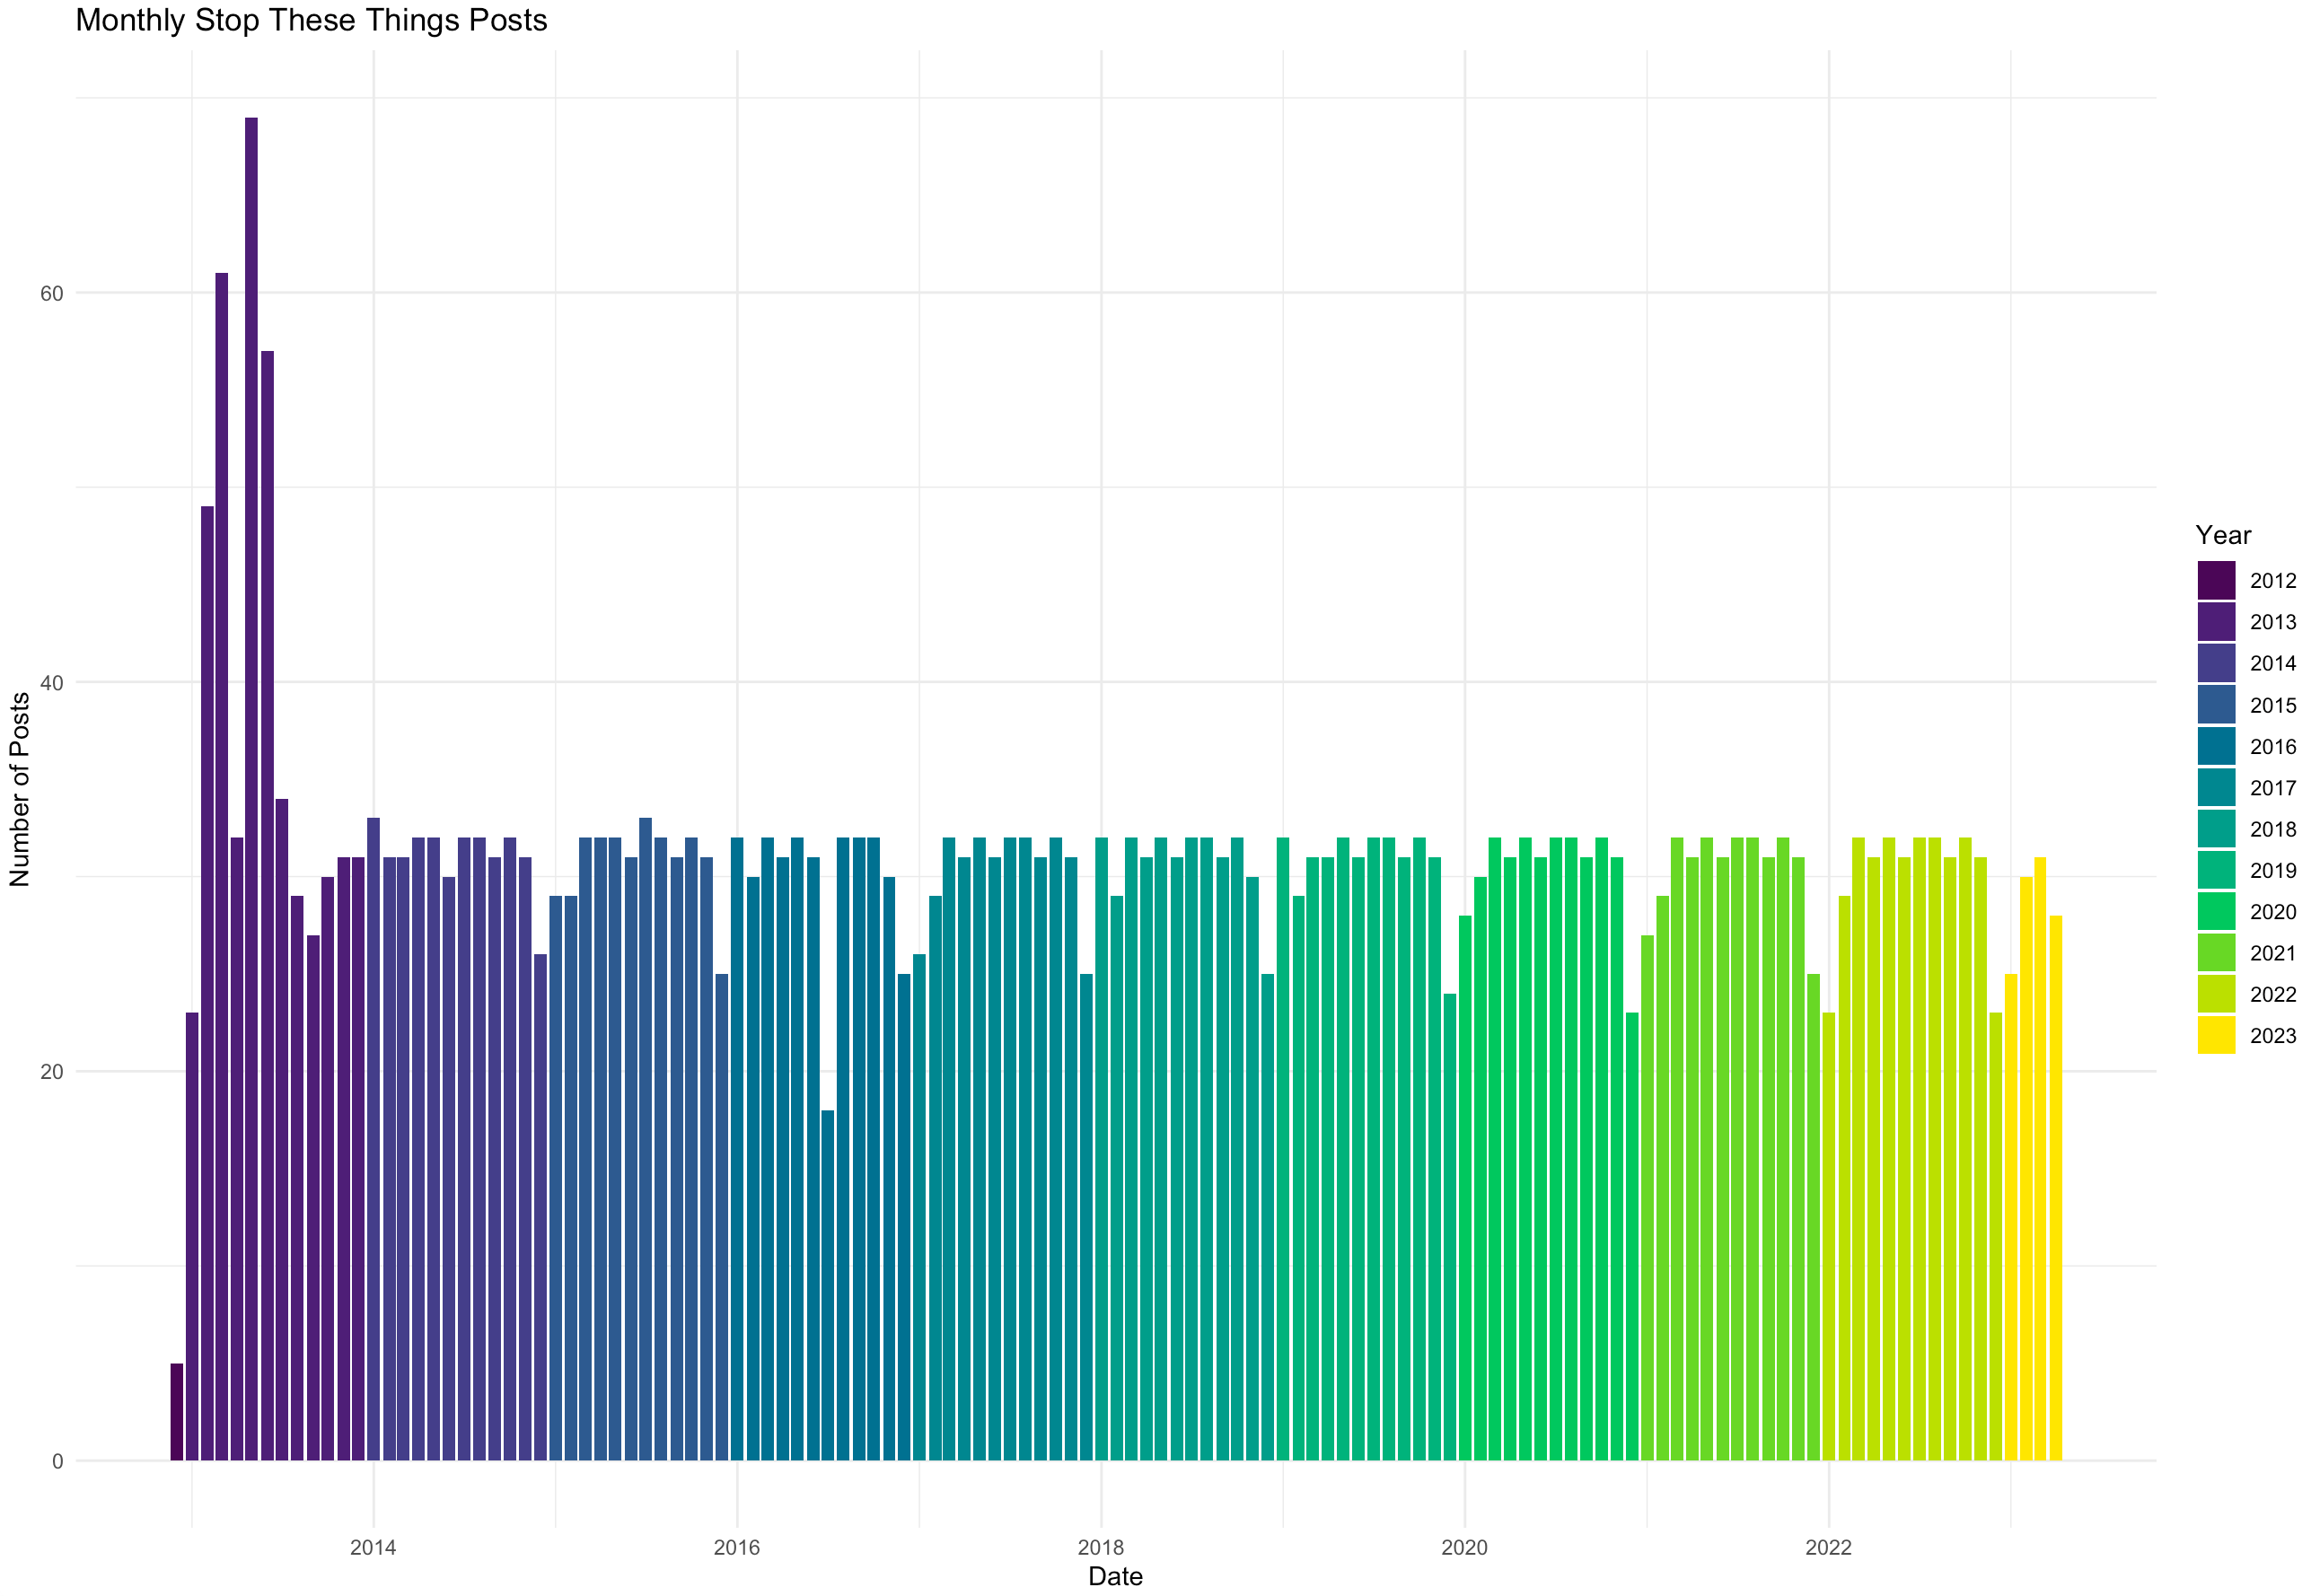Click the short dark 2012 bar

tap(177, 1412)
